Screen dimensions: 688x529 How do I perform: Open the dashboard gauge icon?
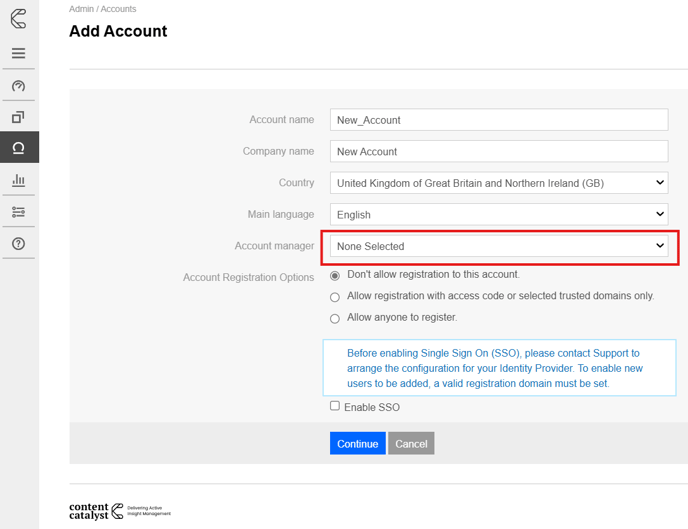pyautogui.click(x=18, y=86)
